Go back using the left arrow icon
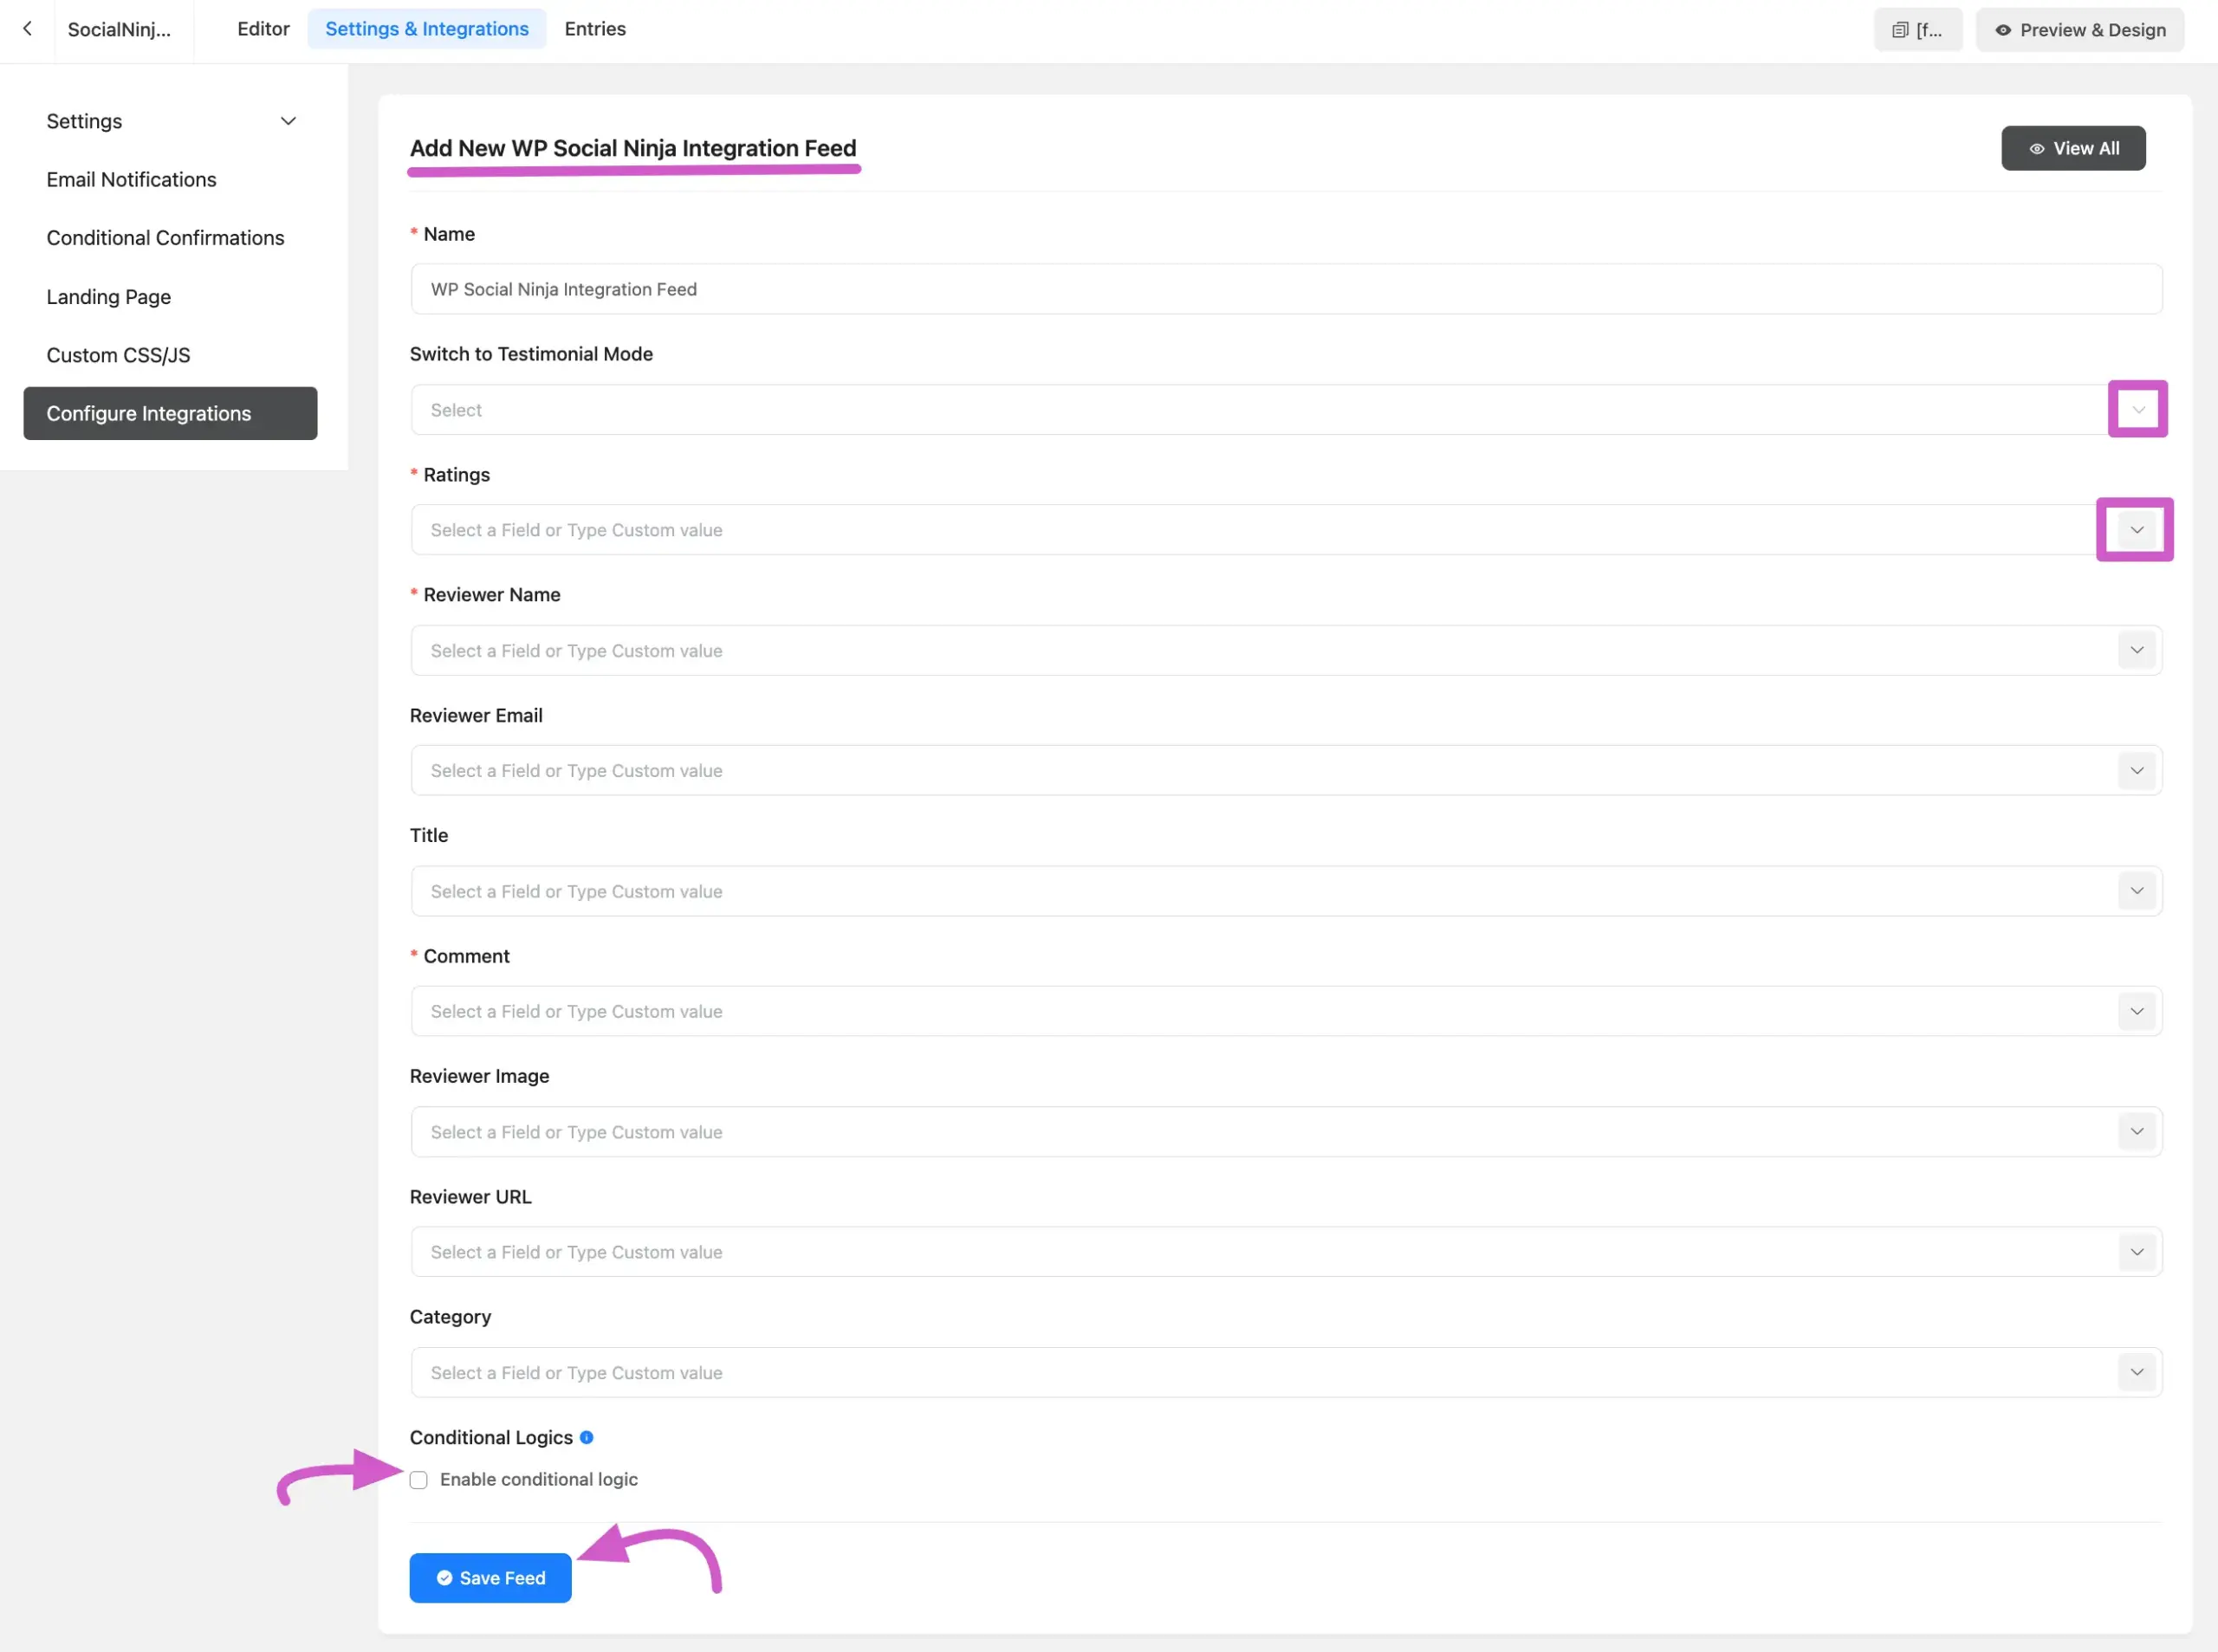 point(28,29)
